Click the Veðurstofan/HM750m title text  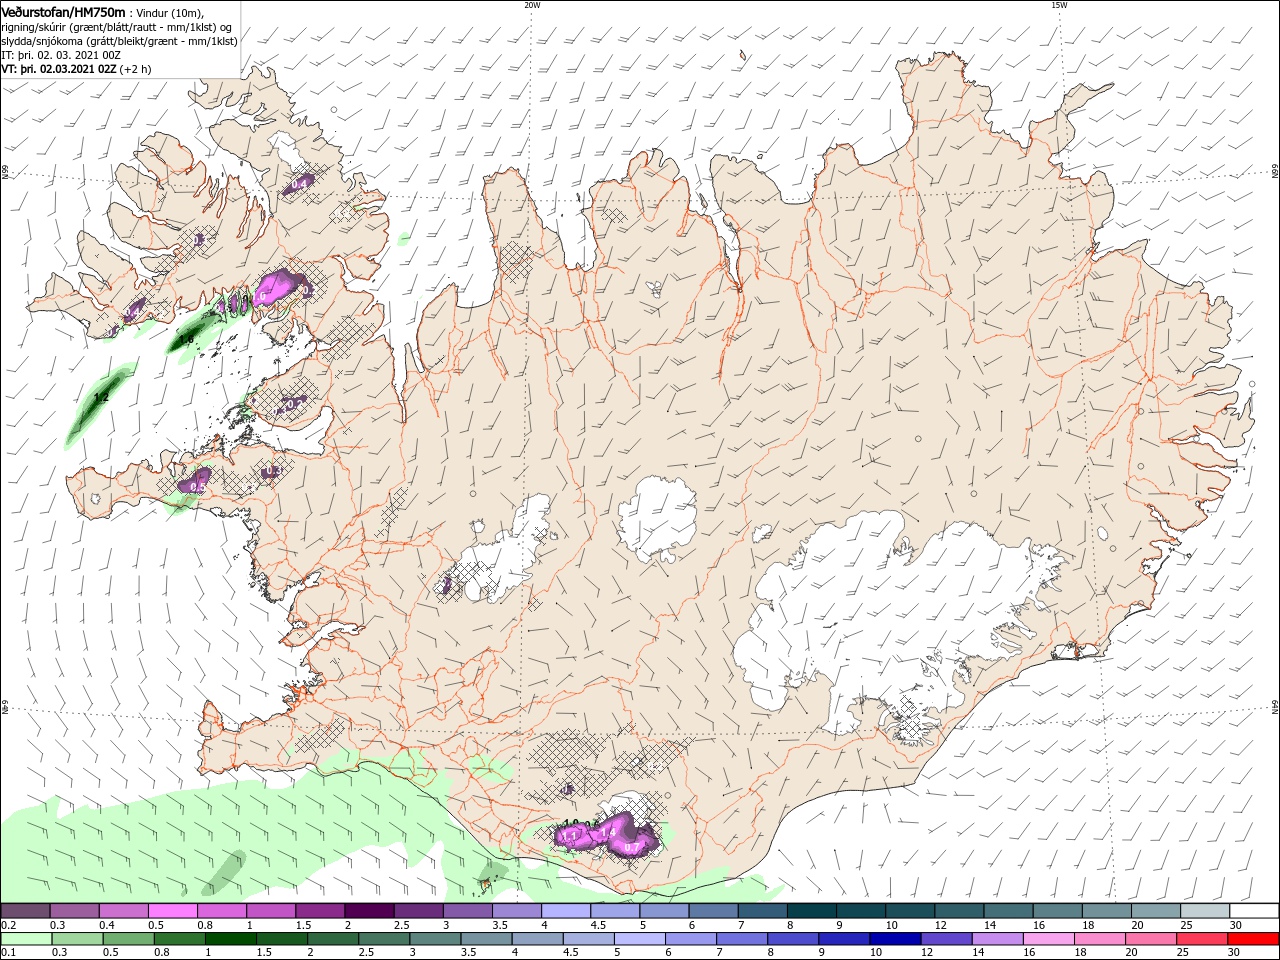(64, 11)
